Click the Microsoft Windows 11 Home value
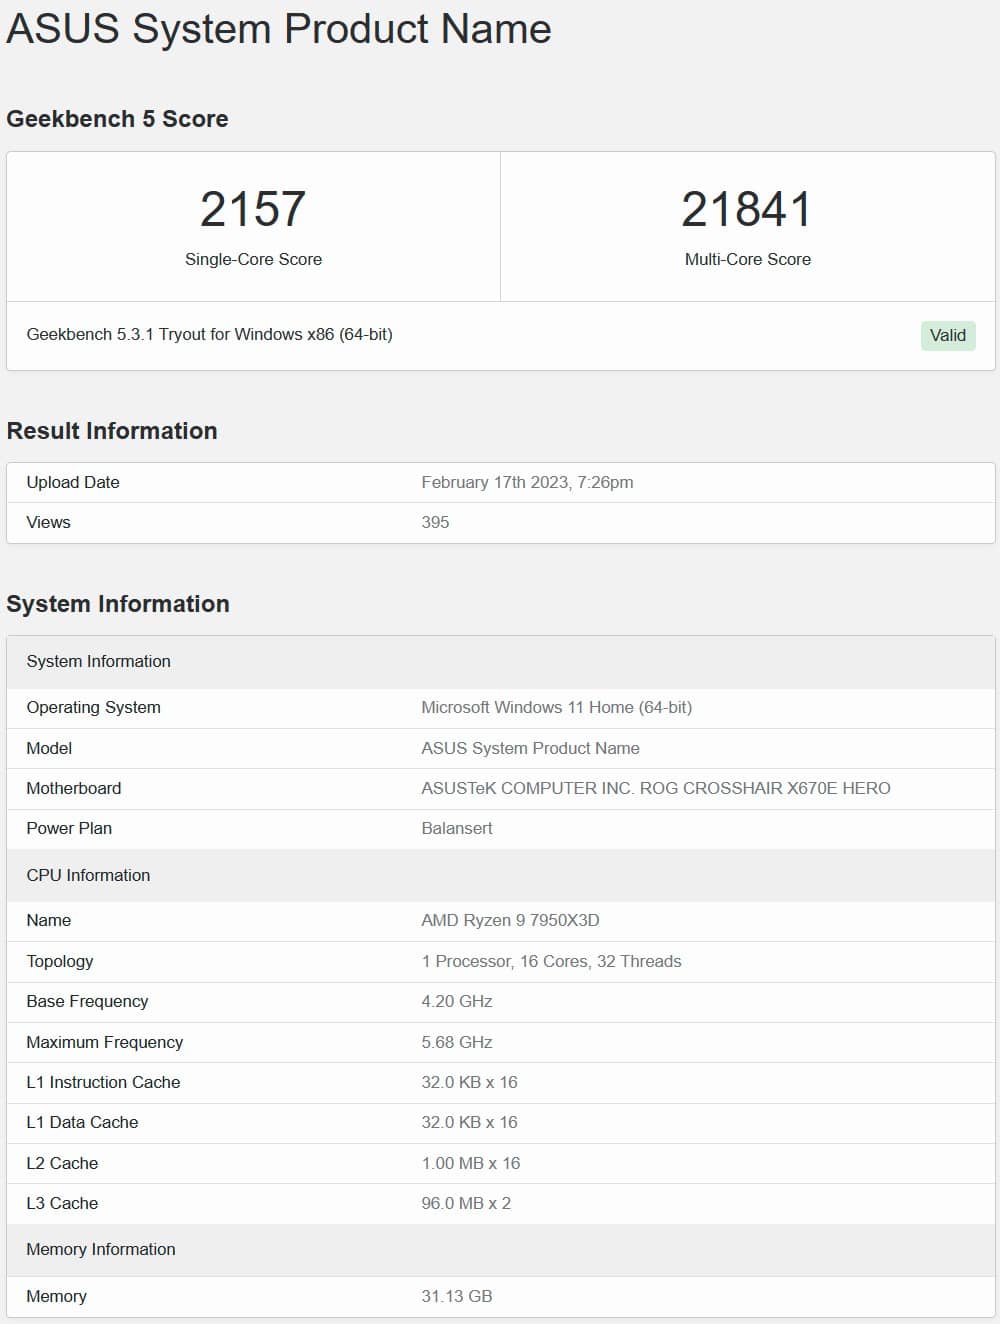The height and width of the screenshot is (1324, 1000). point(556,708)
